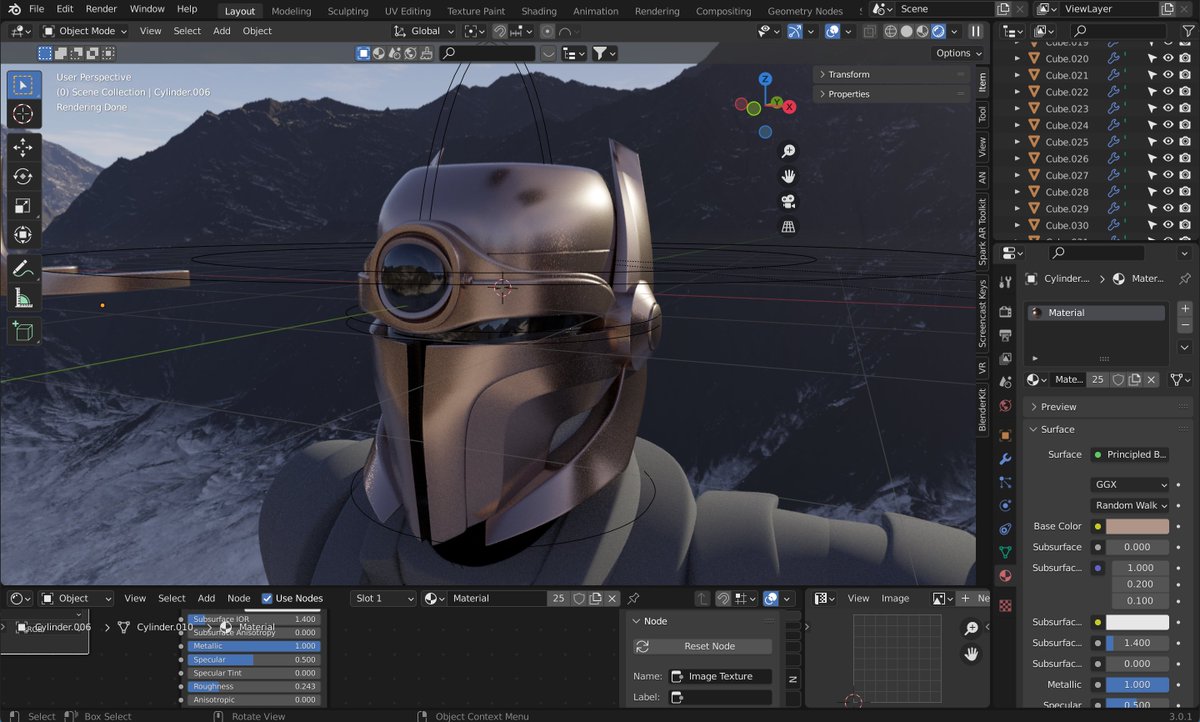This screenshot has width=1200, height=722.
Task: Click the Base Color swatch
Action: [x=1137, y=526]
